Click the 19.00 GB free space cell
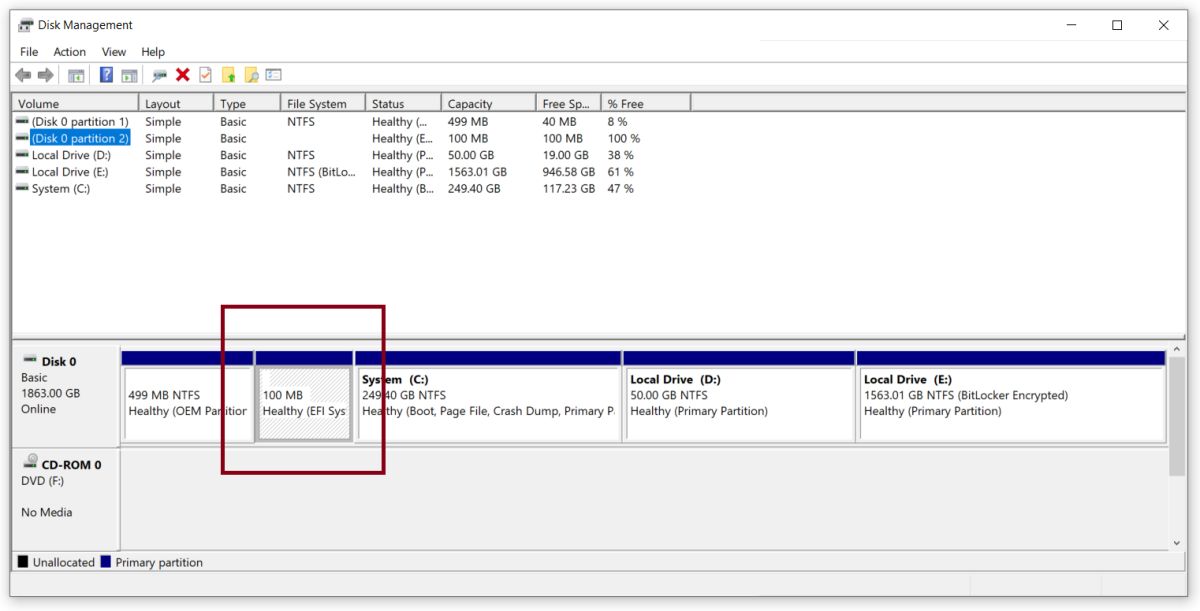 566,155
